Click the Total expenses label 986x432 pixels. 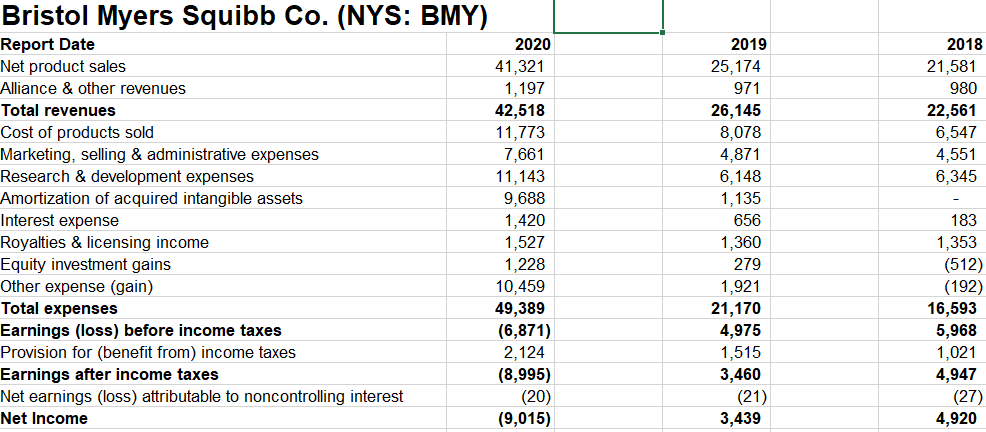pyautogui.click(x=59, y=309)
